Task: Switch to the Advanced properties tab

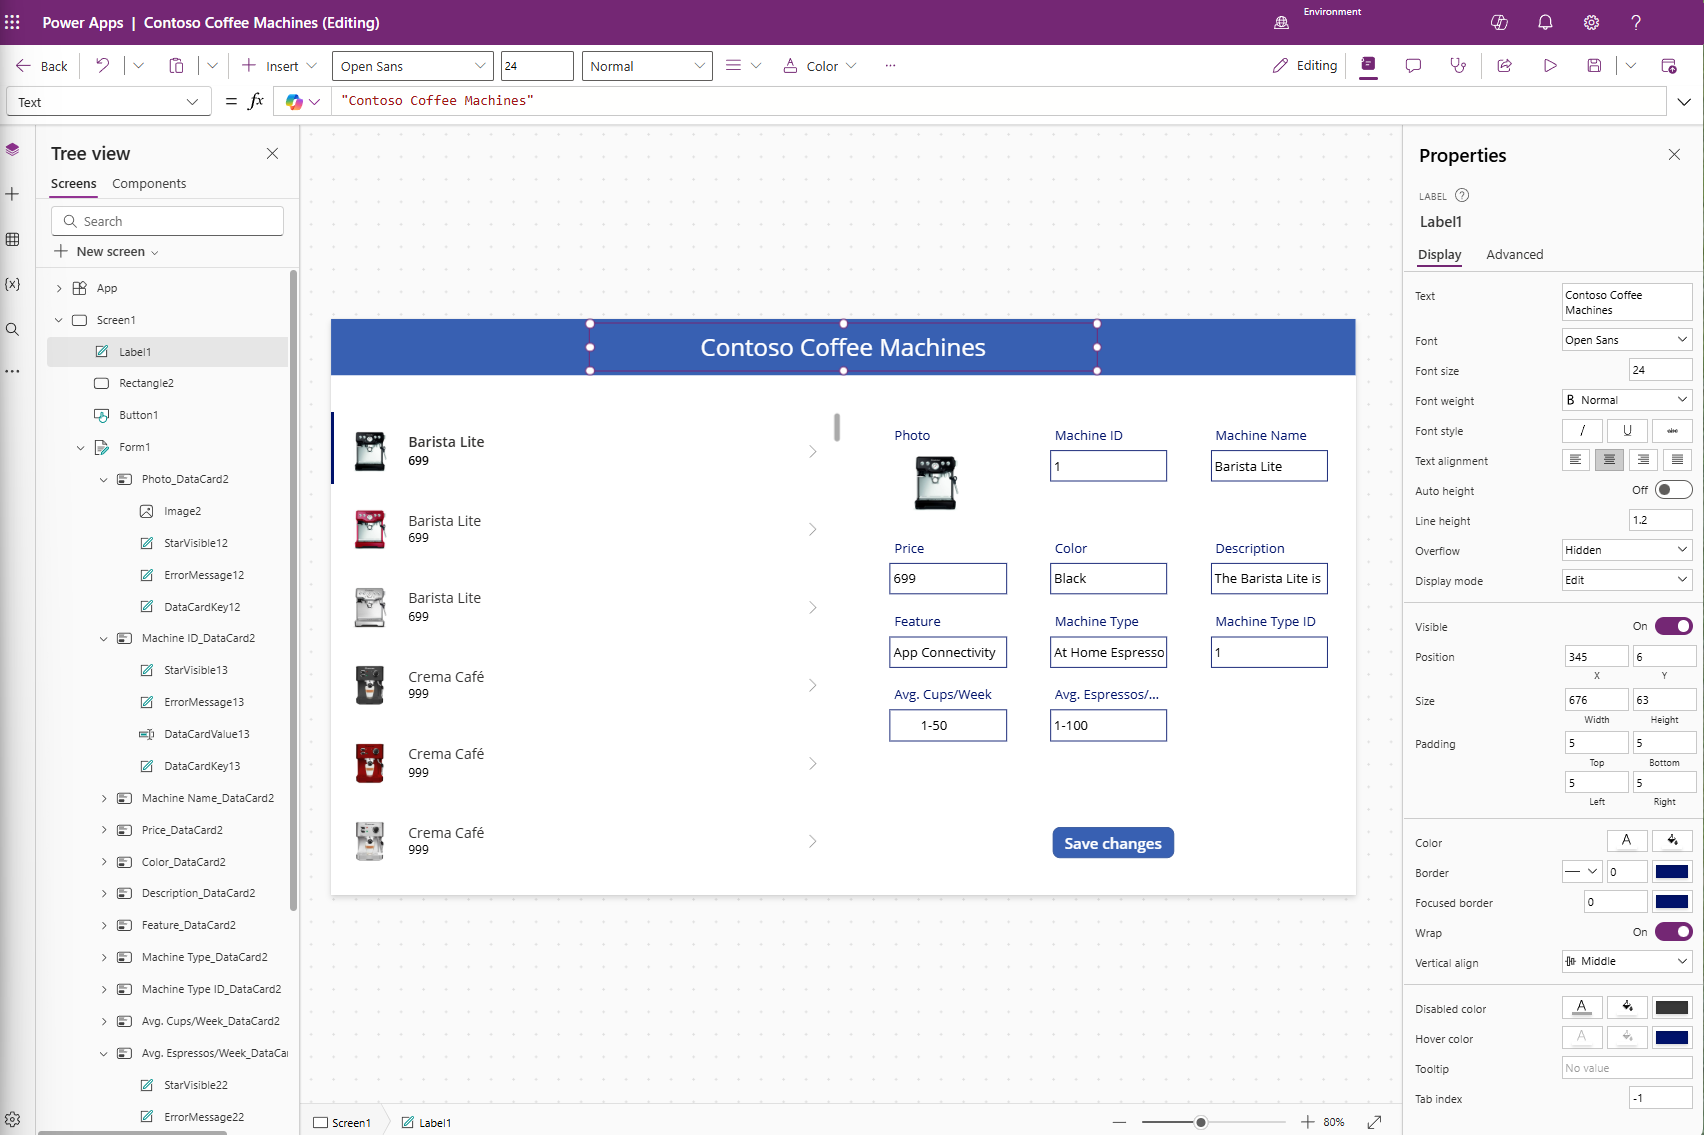Action: click(1514, 255)
